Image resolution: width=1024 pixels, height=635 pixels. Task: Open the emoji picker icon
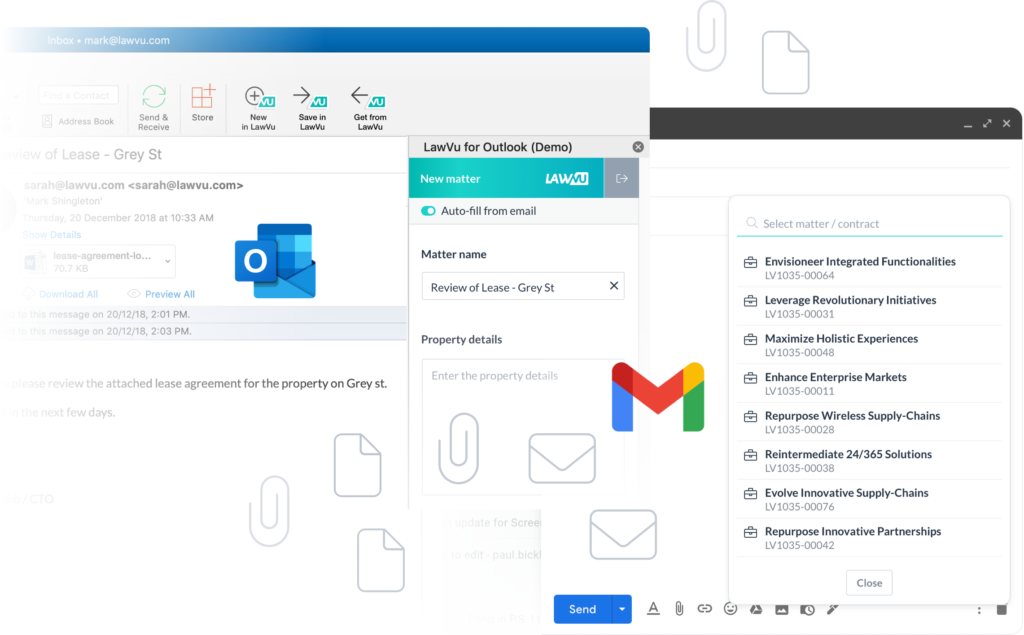(x=730, y=609)
